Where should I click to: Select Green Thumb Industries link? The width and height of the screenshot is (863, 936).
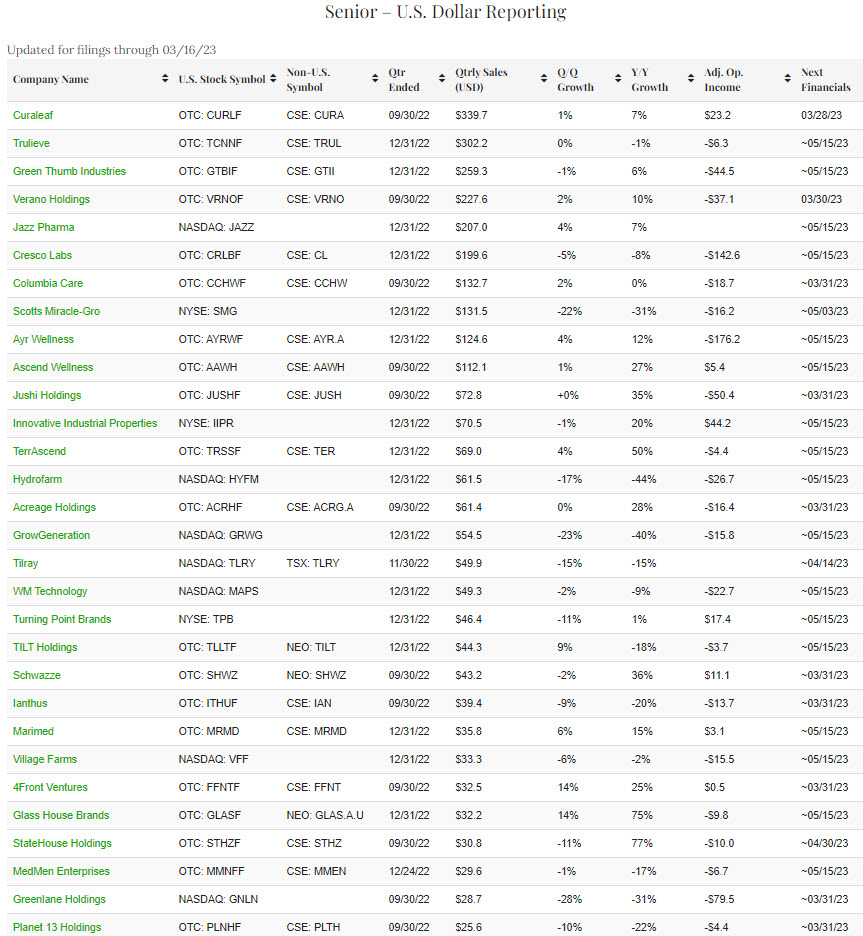pos(69,171)
